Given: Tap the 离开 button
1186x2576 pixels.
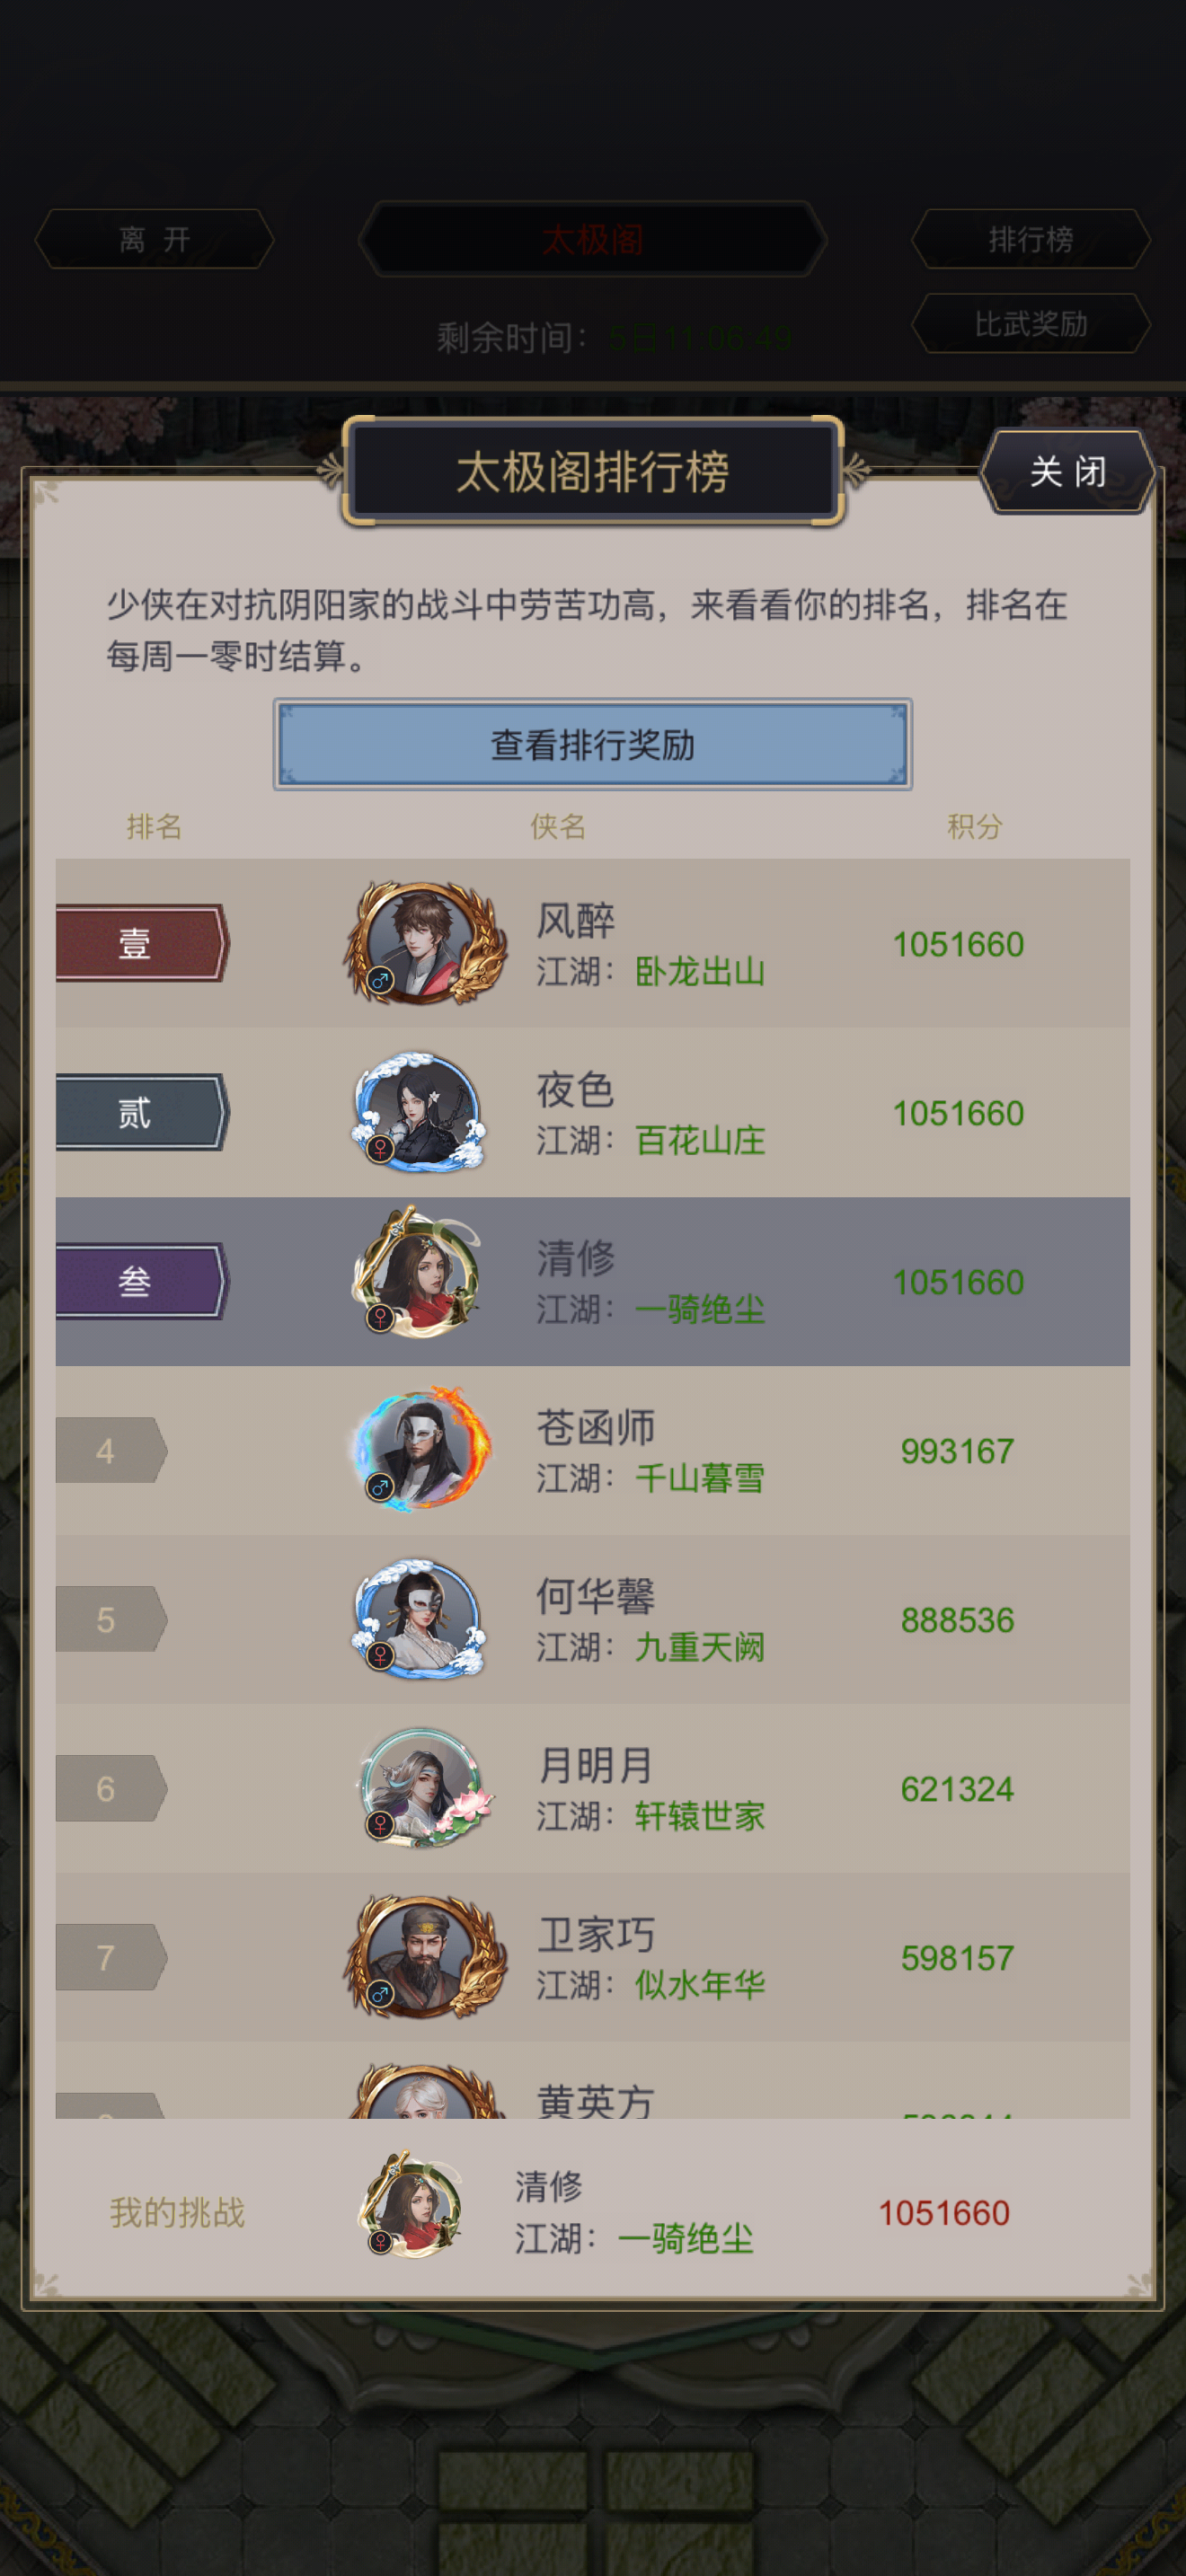Looking at the screenshot, I should [x=154, y=239].
